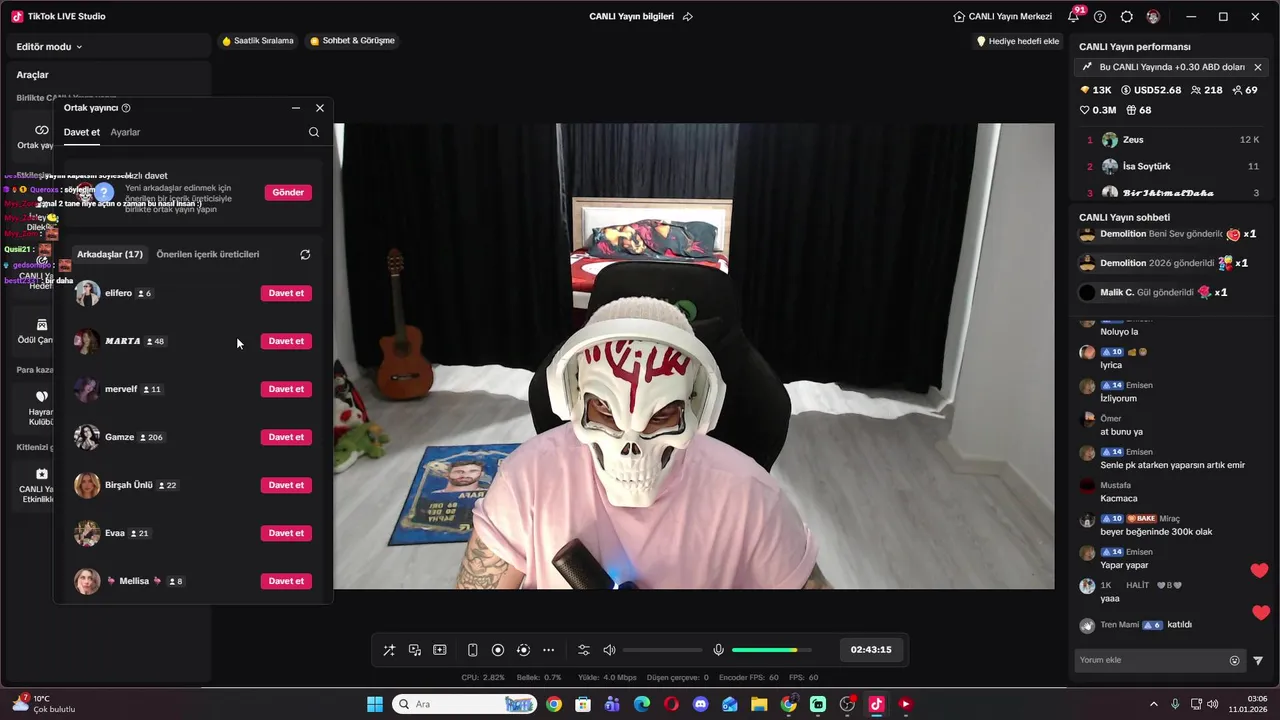Invite mervelf with Davet et
1280x720 pixels.
pyautogui.click(x=286, y=389)
